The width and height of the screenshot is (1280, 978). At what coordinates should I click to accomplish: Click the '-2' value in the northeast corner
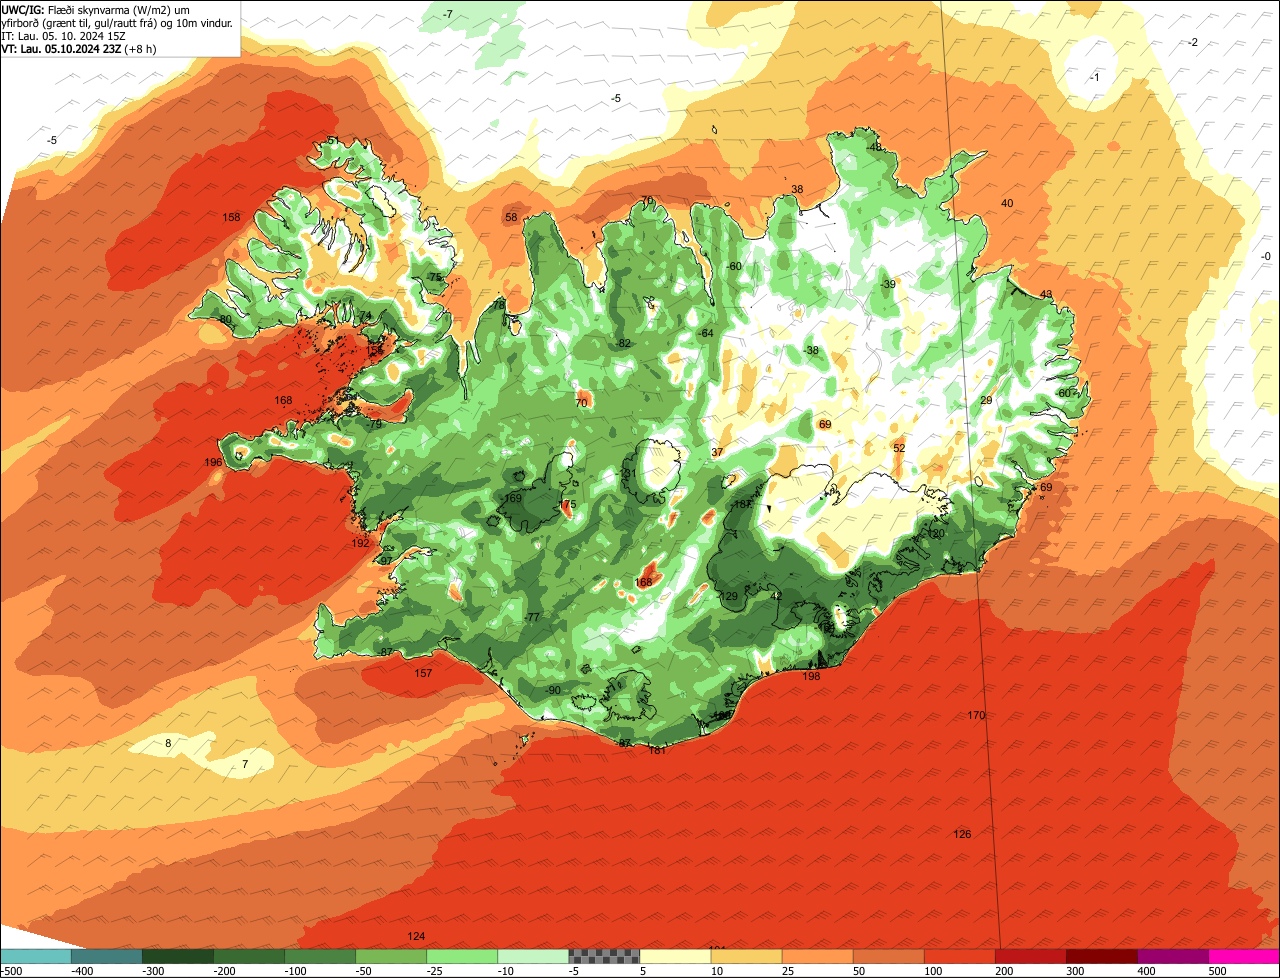coord(1192,42)
